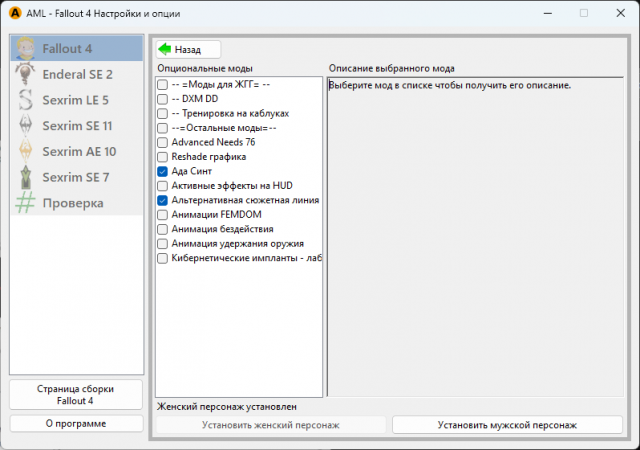Enable Активные эффекты на HUD checkbox
The image size is (640, 450).
pos(163,186)
